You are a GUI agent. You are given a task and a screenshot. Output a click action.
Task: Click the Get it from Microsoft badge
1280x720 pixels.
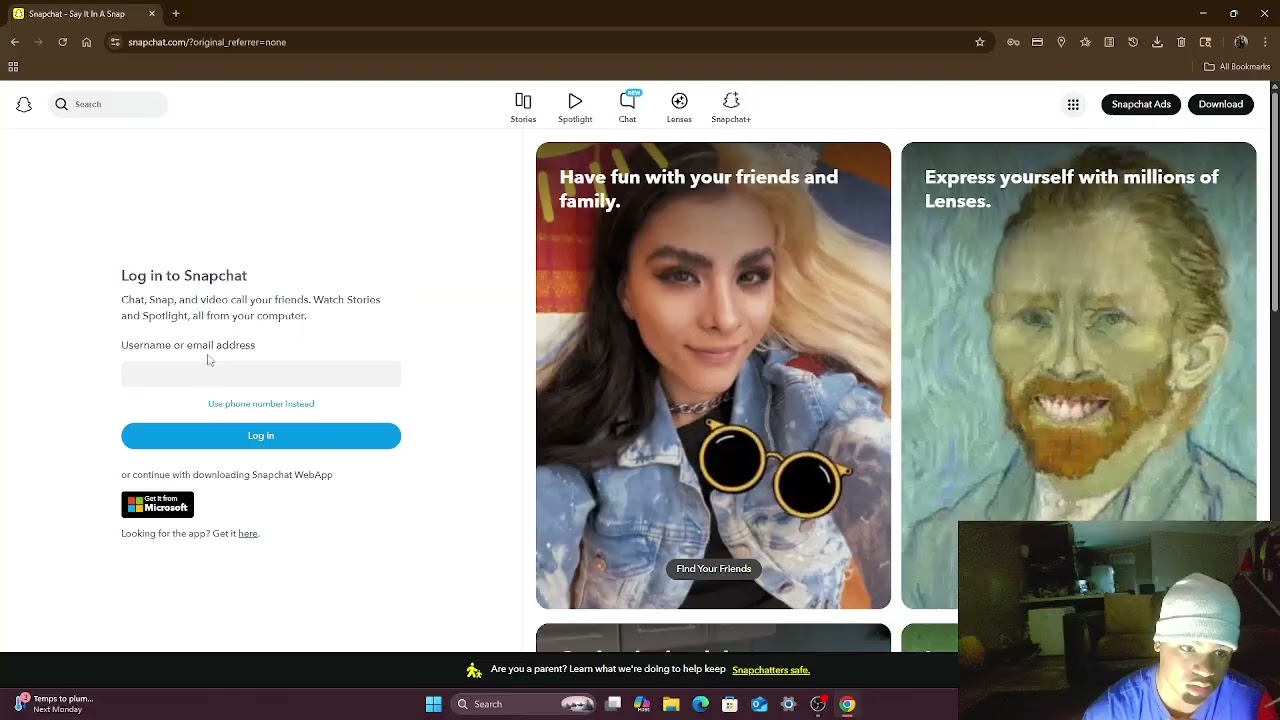(x=158, y=504)
